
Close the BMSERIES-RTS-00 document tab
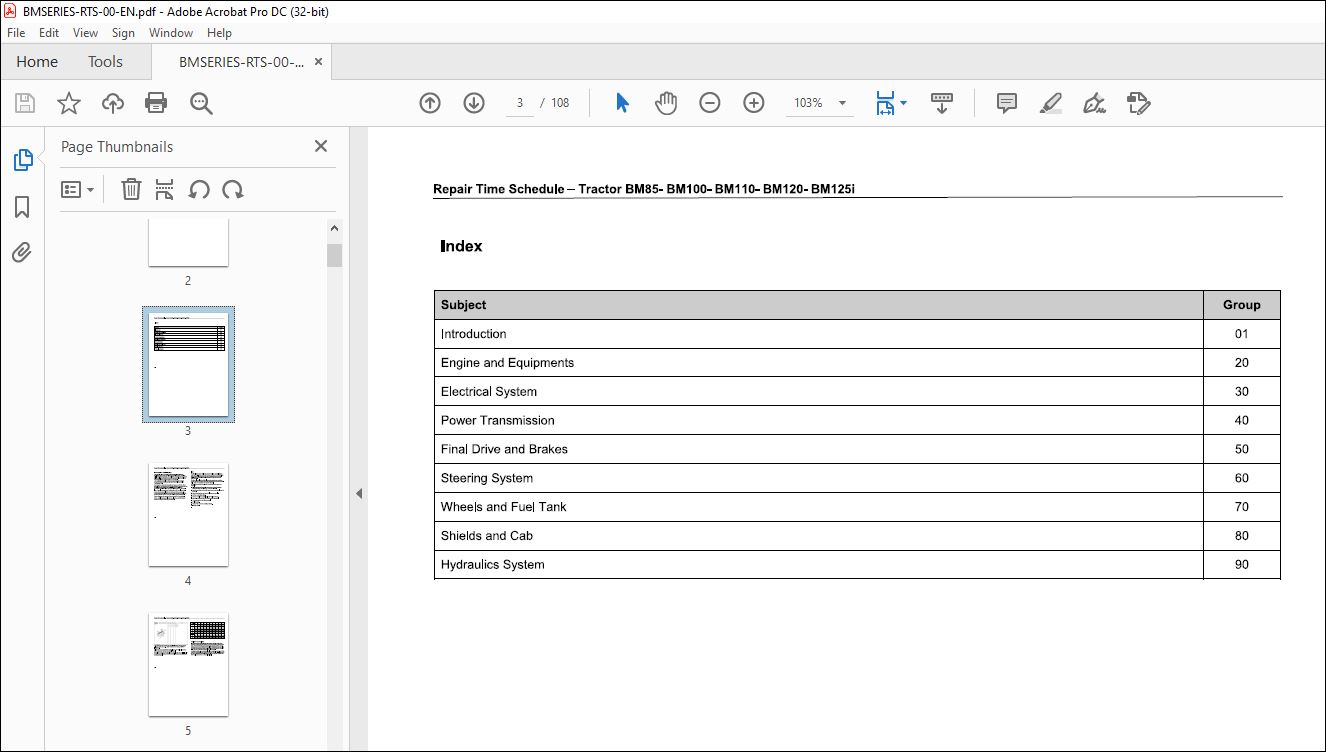[318, 62]
